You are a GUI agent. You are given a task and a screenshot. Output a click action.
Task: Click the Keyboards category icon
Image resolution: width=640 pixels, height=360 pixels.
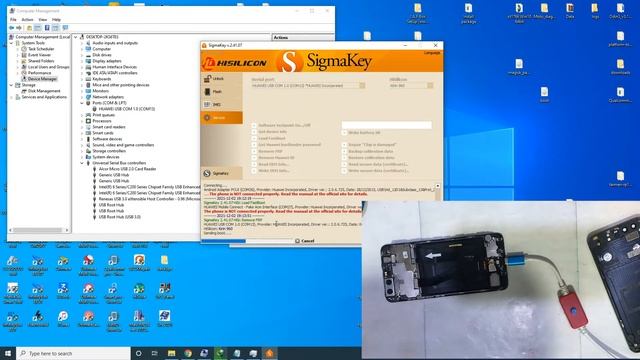coord(88,79)
